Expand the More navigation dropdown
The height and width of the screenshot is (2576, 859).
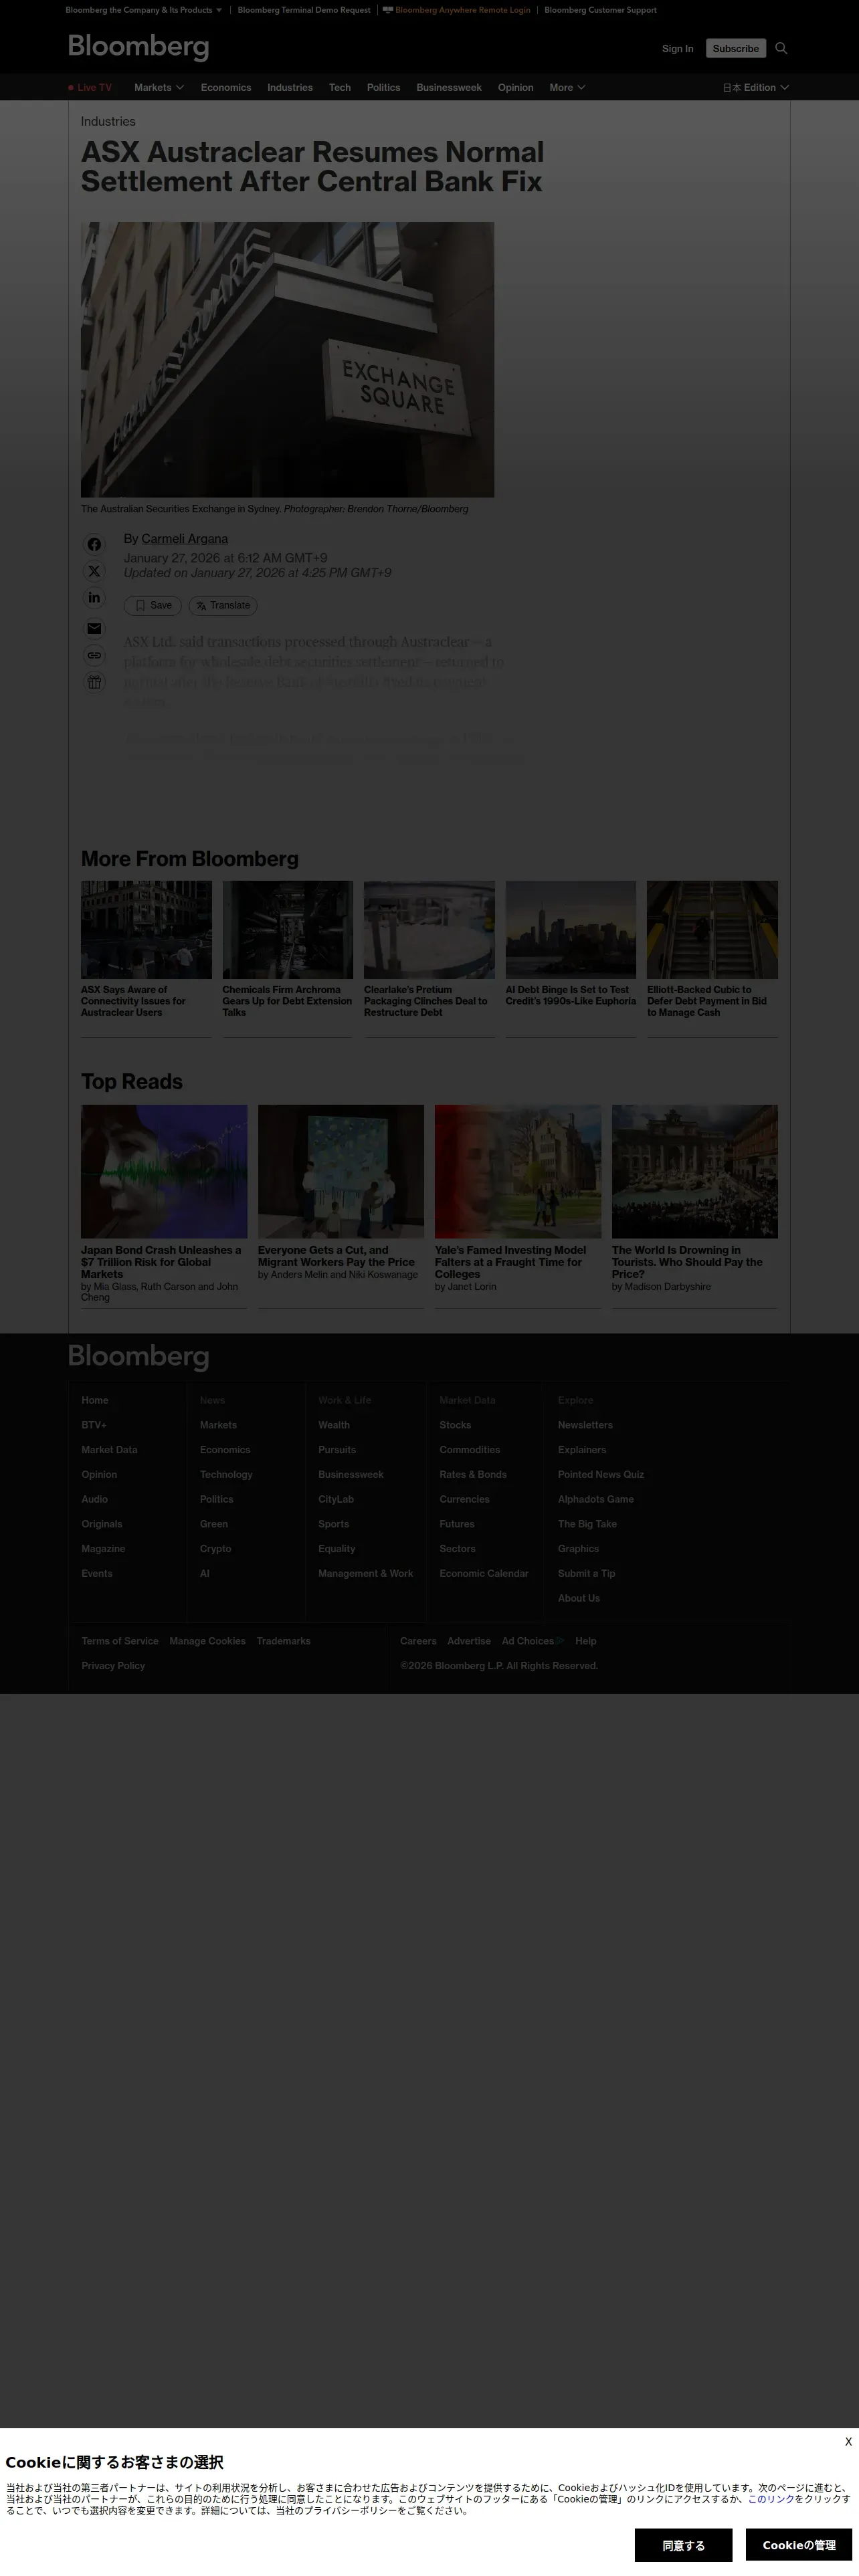567,88
